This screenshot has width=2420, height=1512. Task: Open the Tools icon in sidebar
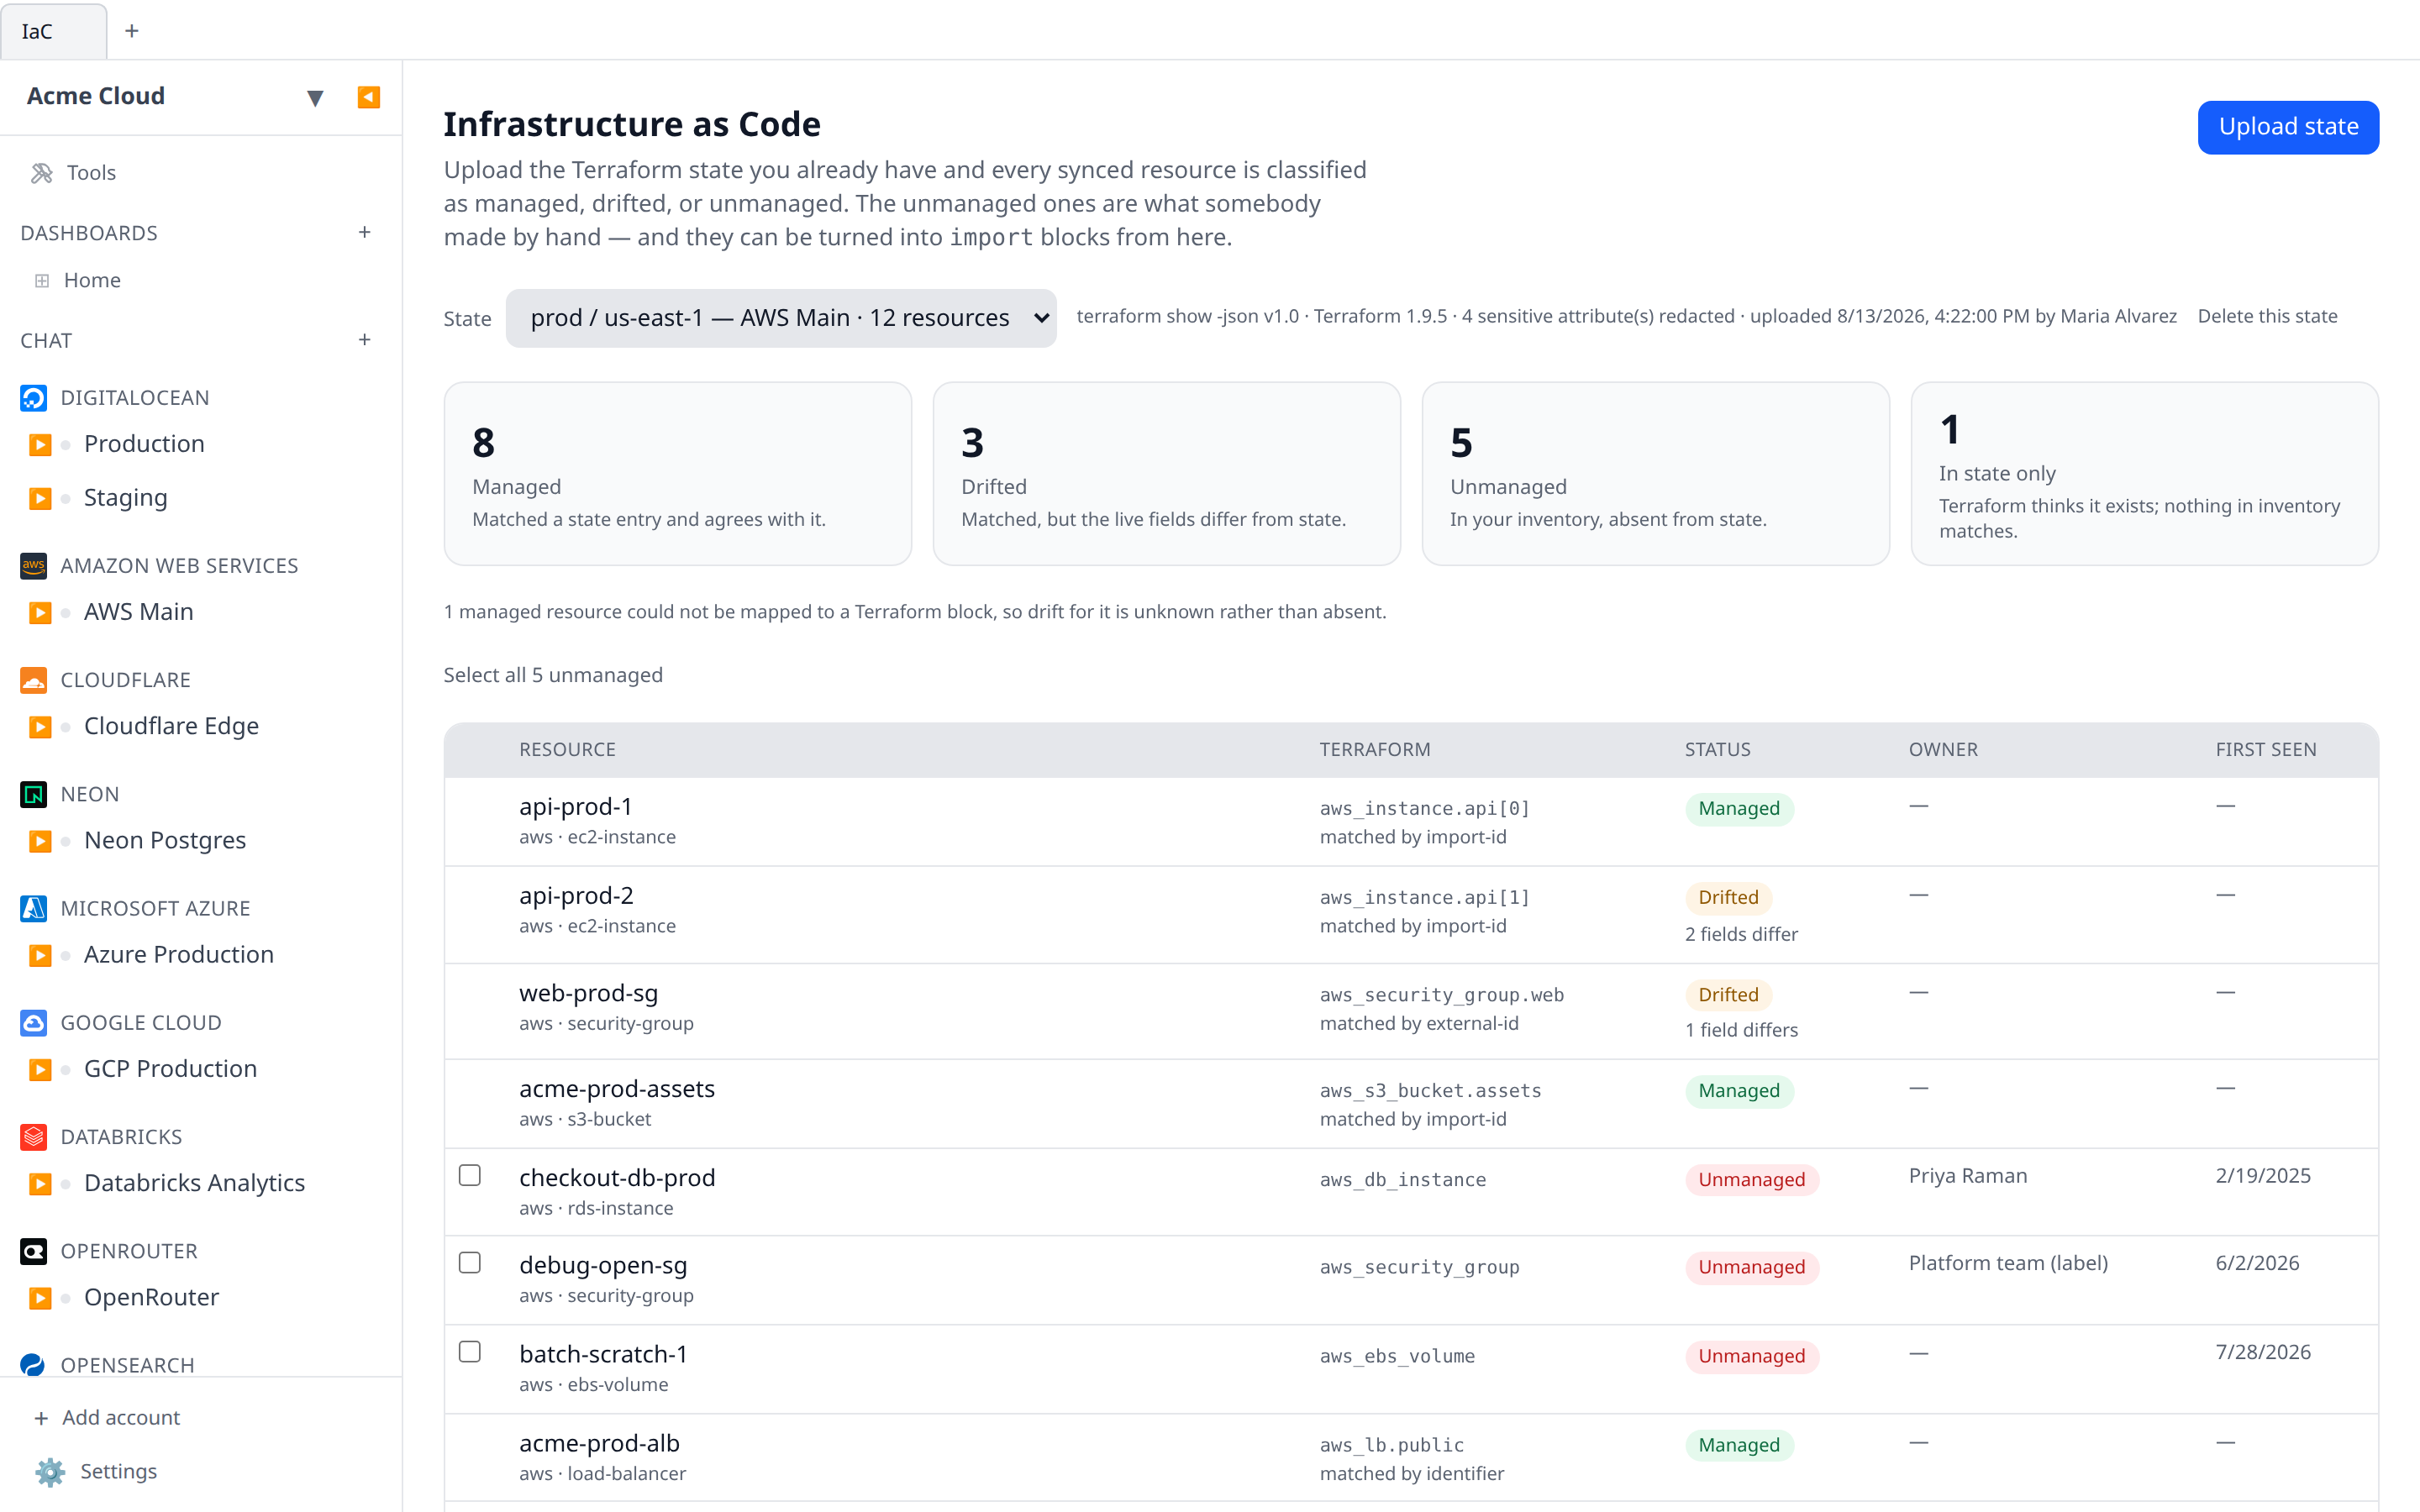(41, 173)
